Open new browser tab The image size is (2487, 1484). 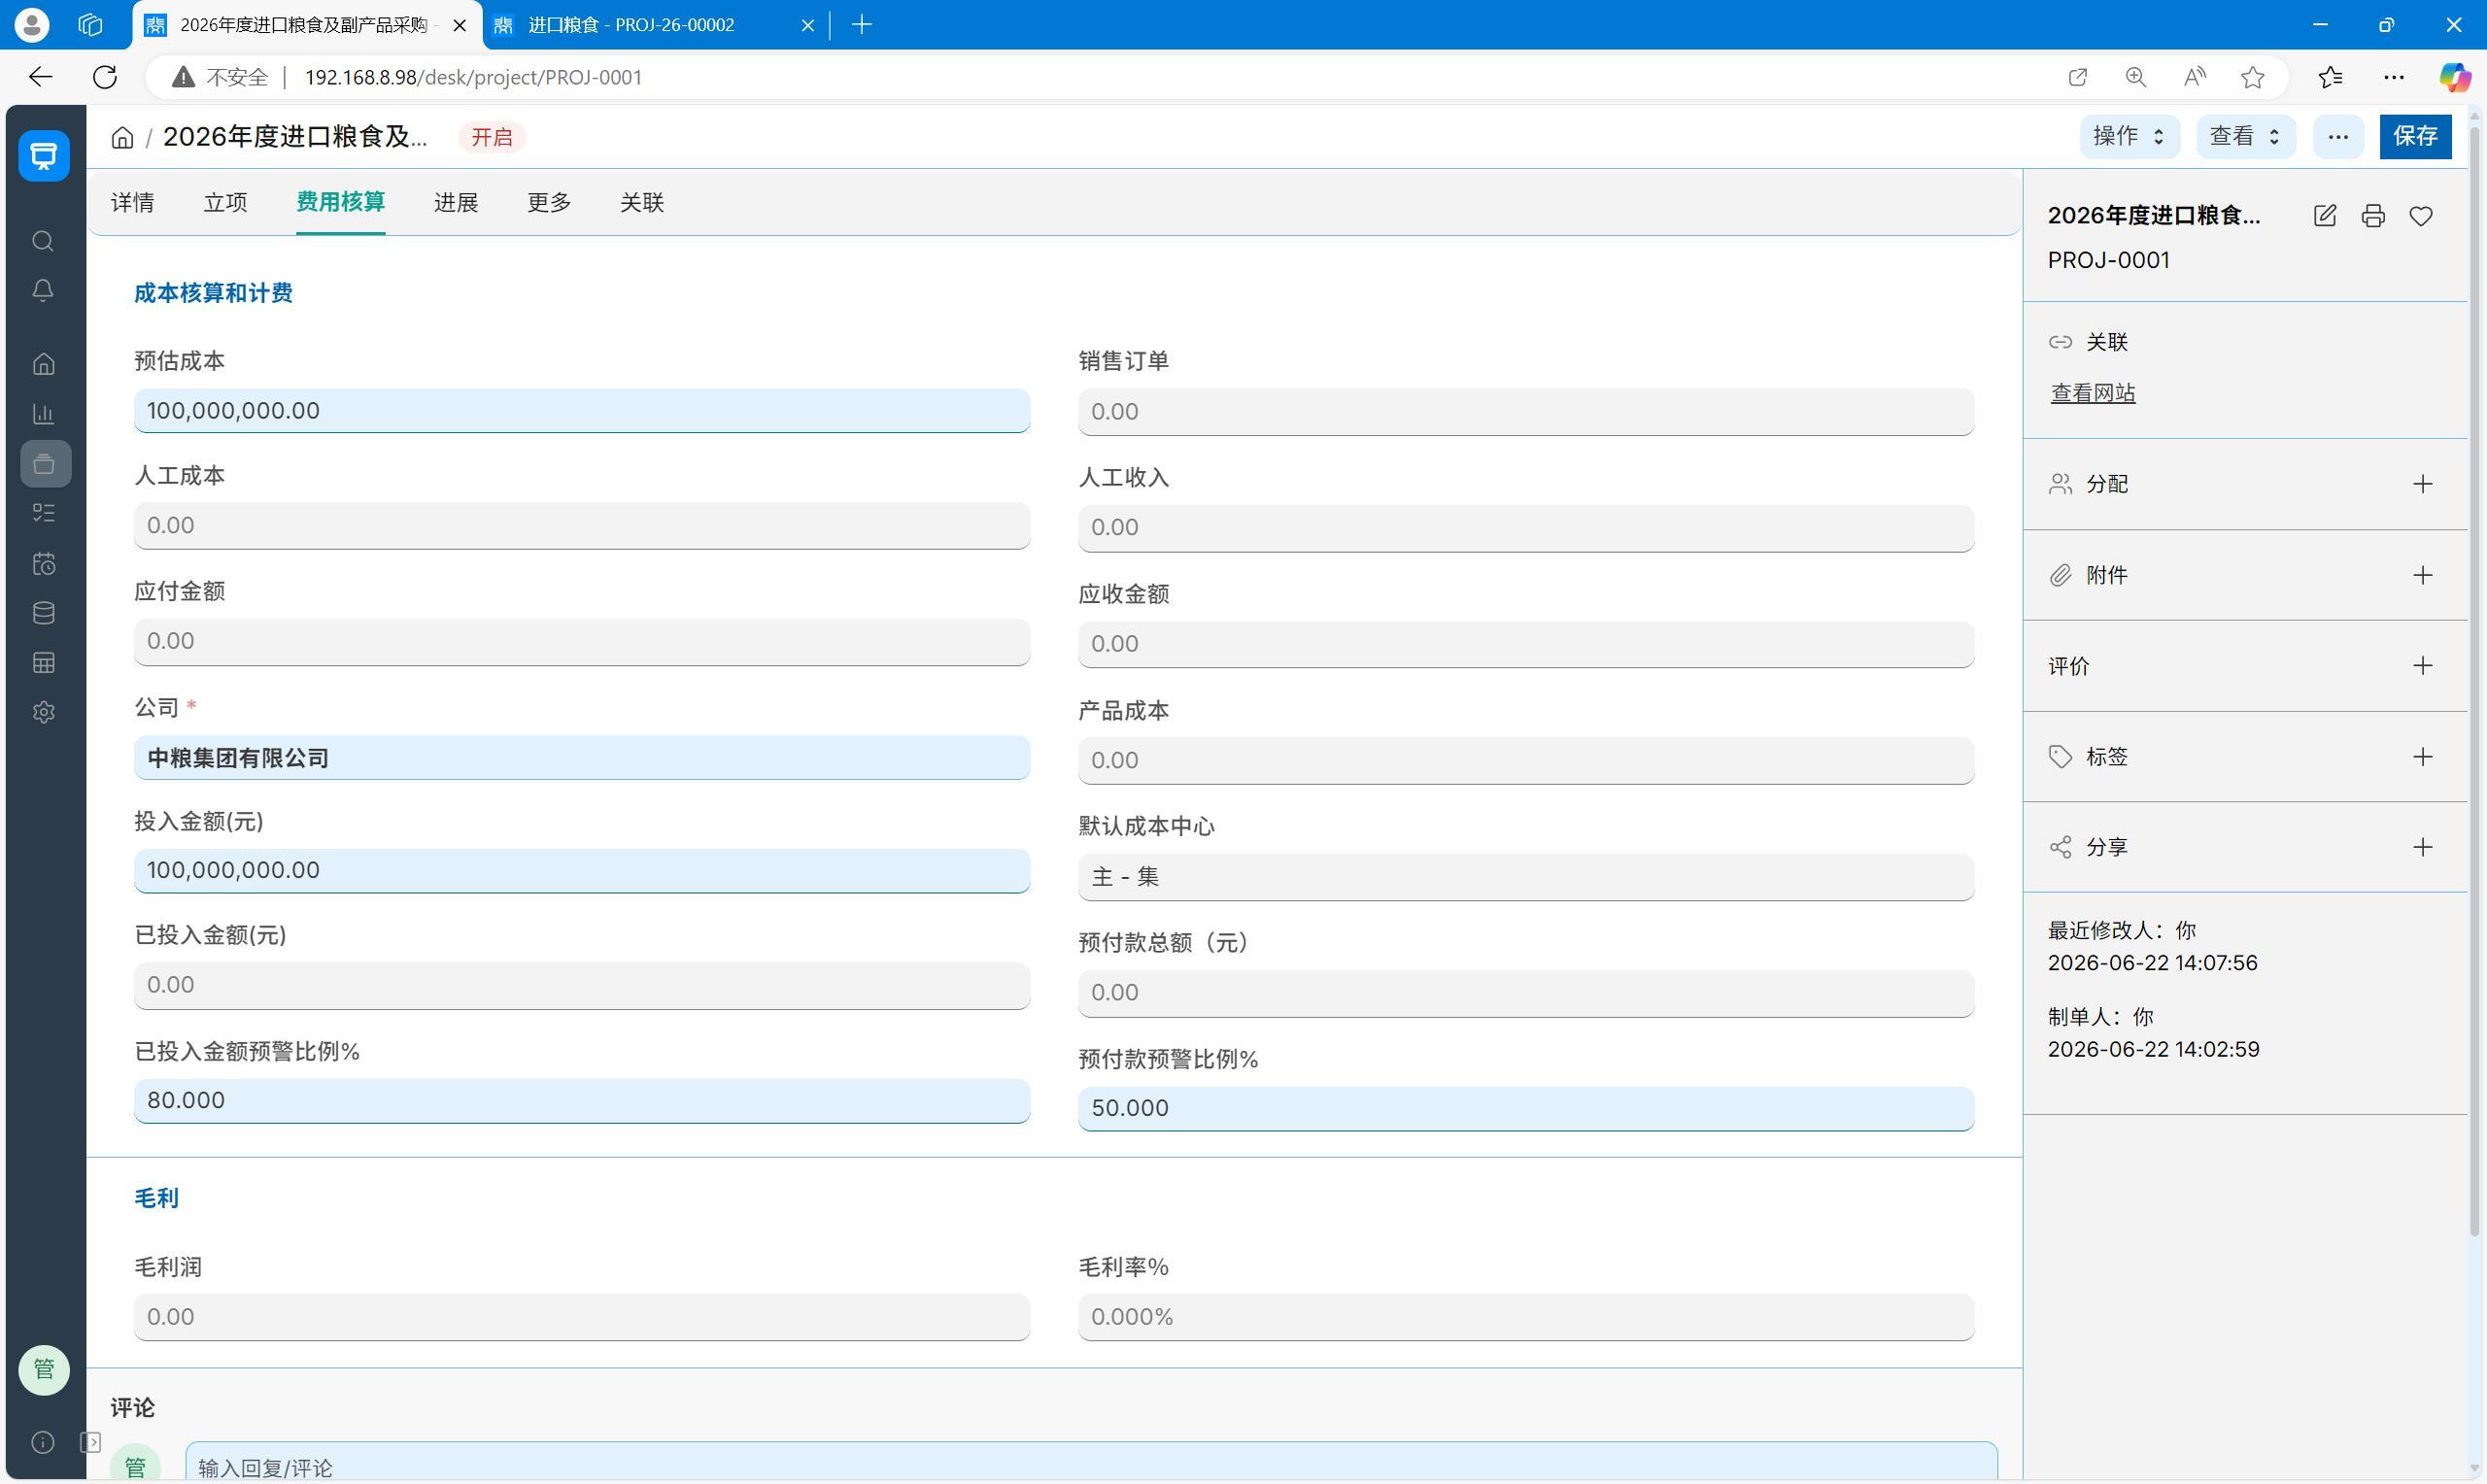pyautogui.click(x=861, y=25)
